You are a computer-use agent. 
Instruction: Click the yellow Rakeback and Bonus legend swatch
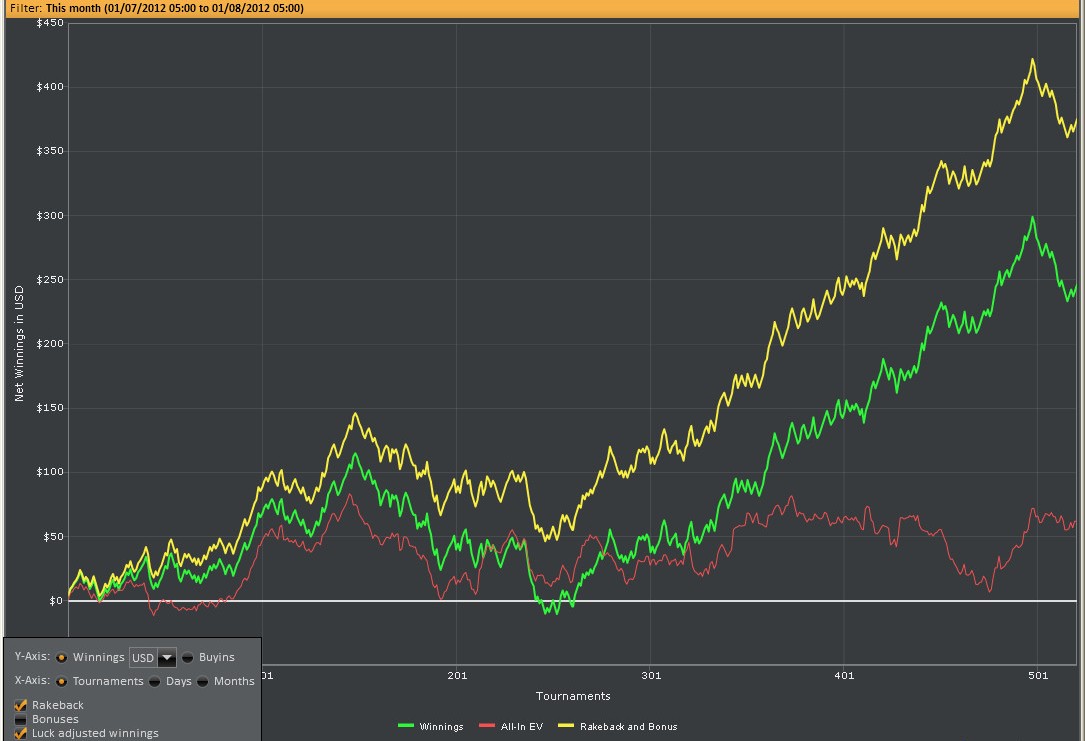[x=567, y=726]
